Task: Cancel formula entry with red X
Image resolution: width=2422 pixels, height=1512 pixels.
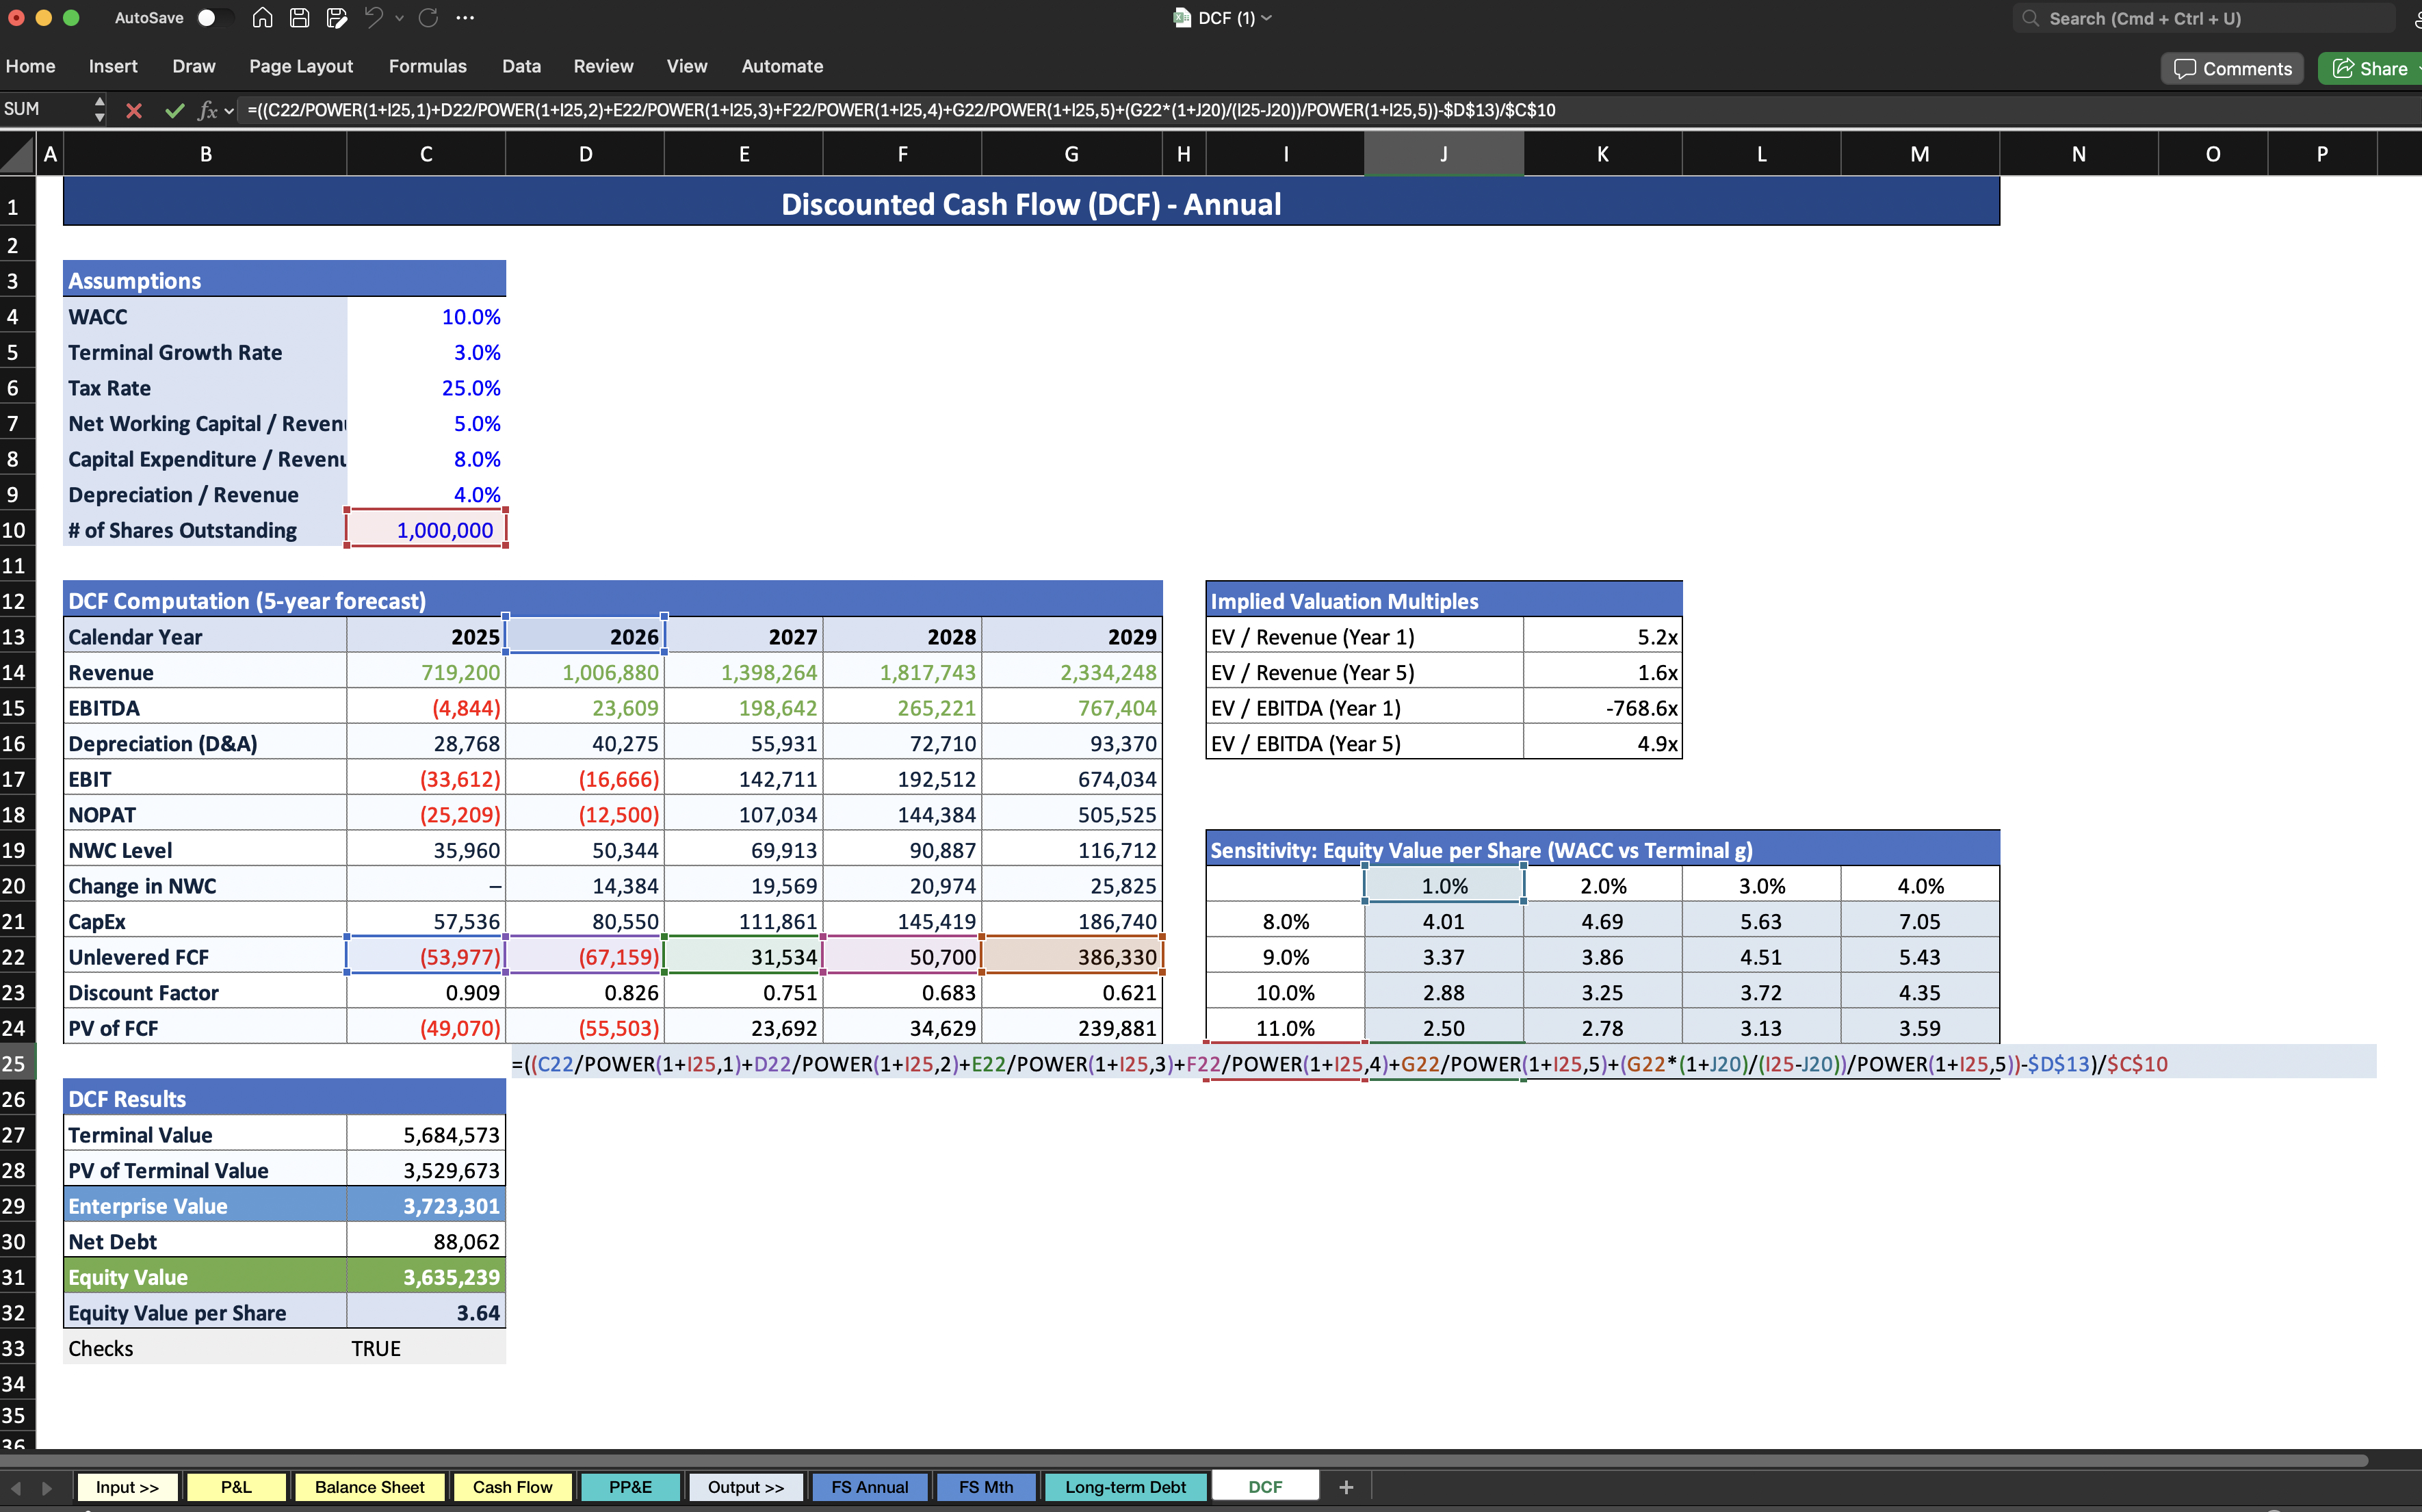Action: tap(134, 110)
